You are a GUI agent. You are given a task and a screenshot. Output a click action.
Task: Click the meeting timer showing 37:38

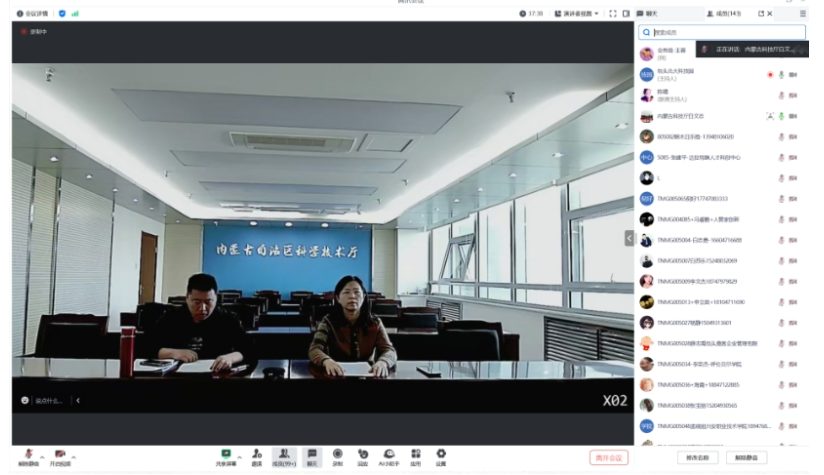[531, 14]
